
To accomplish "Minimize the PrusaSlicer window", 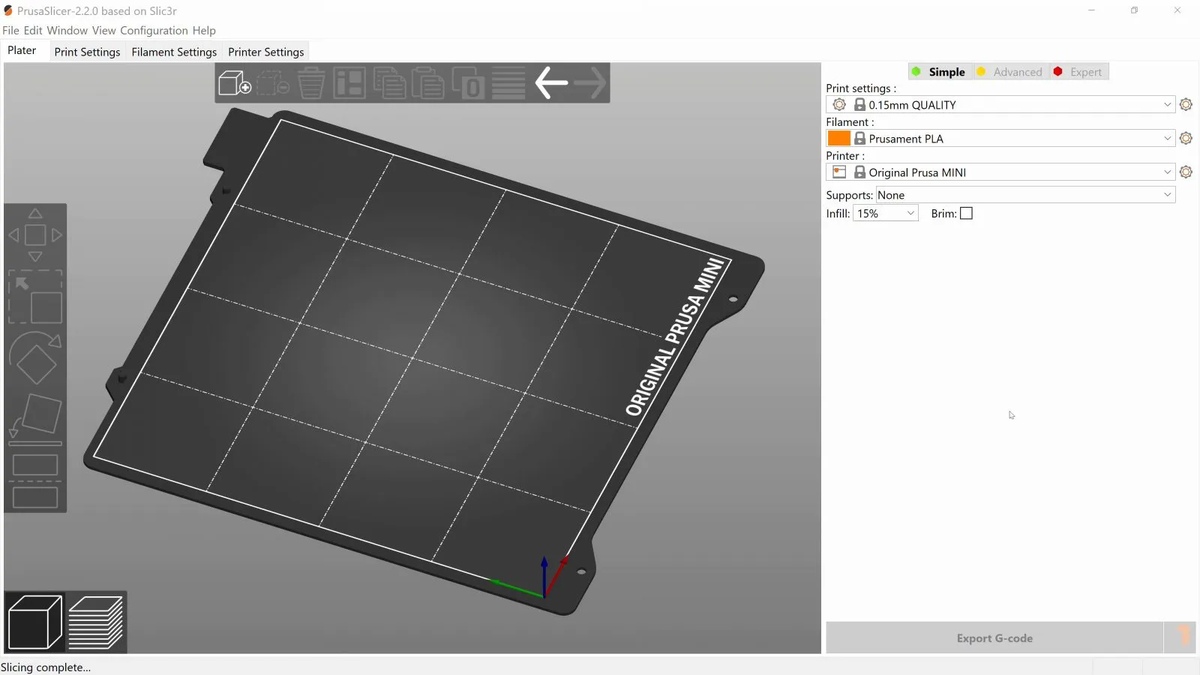I will point(1091,10).
